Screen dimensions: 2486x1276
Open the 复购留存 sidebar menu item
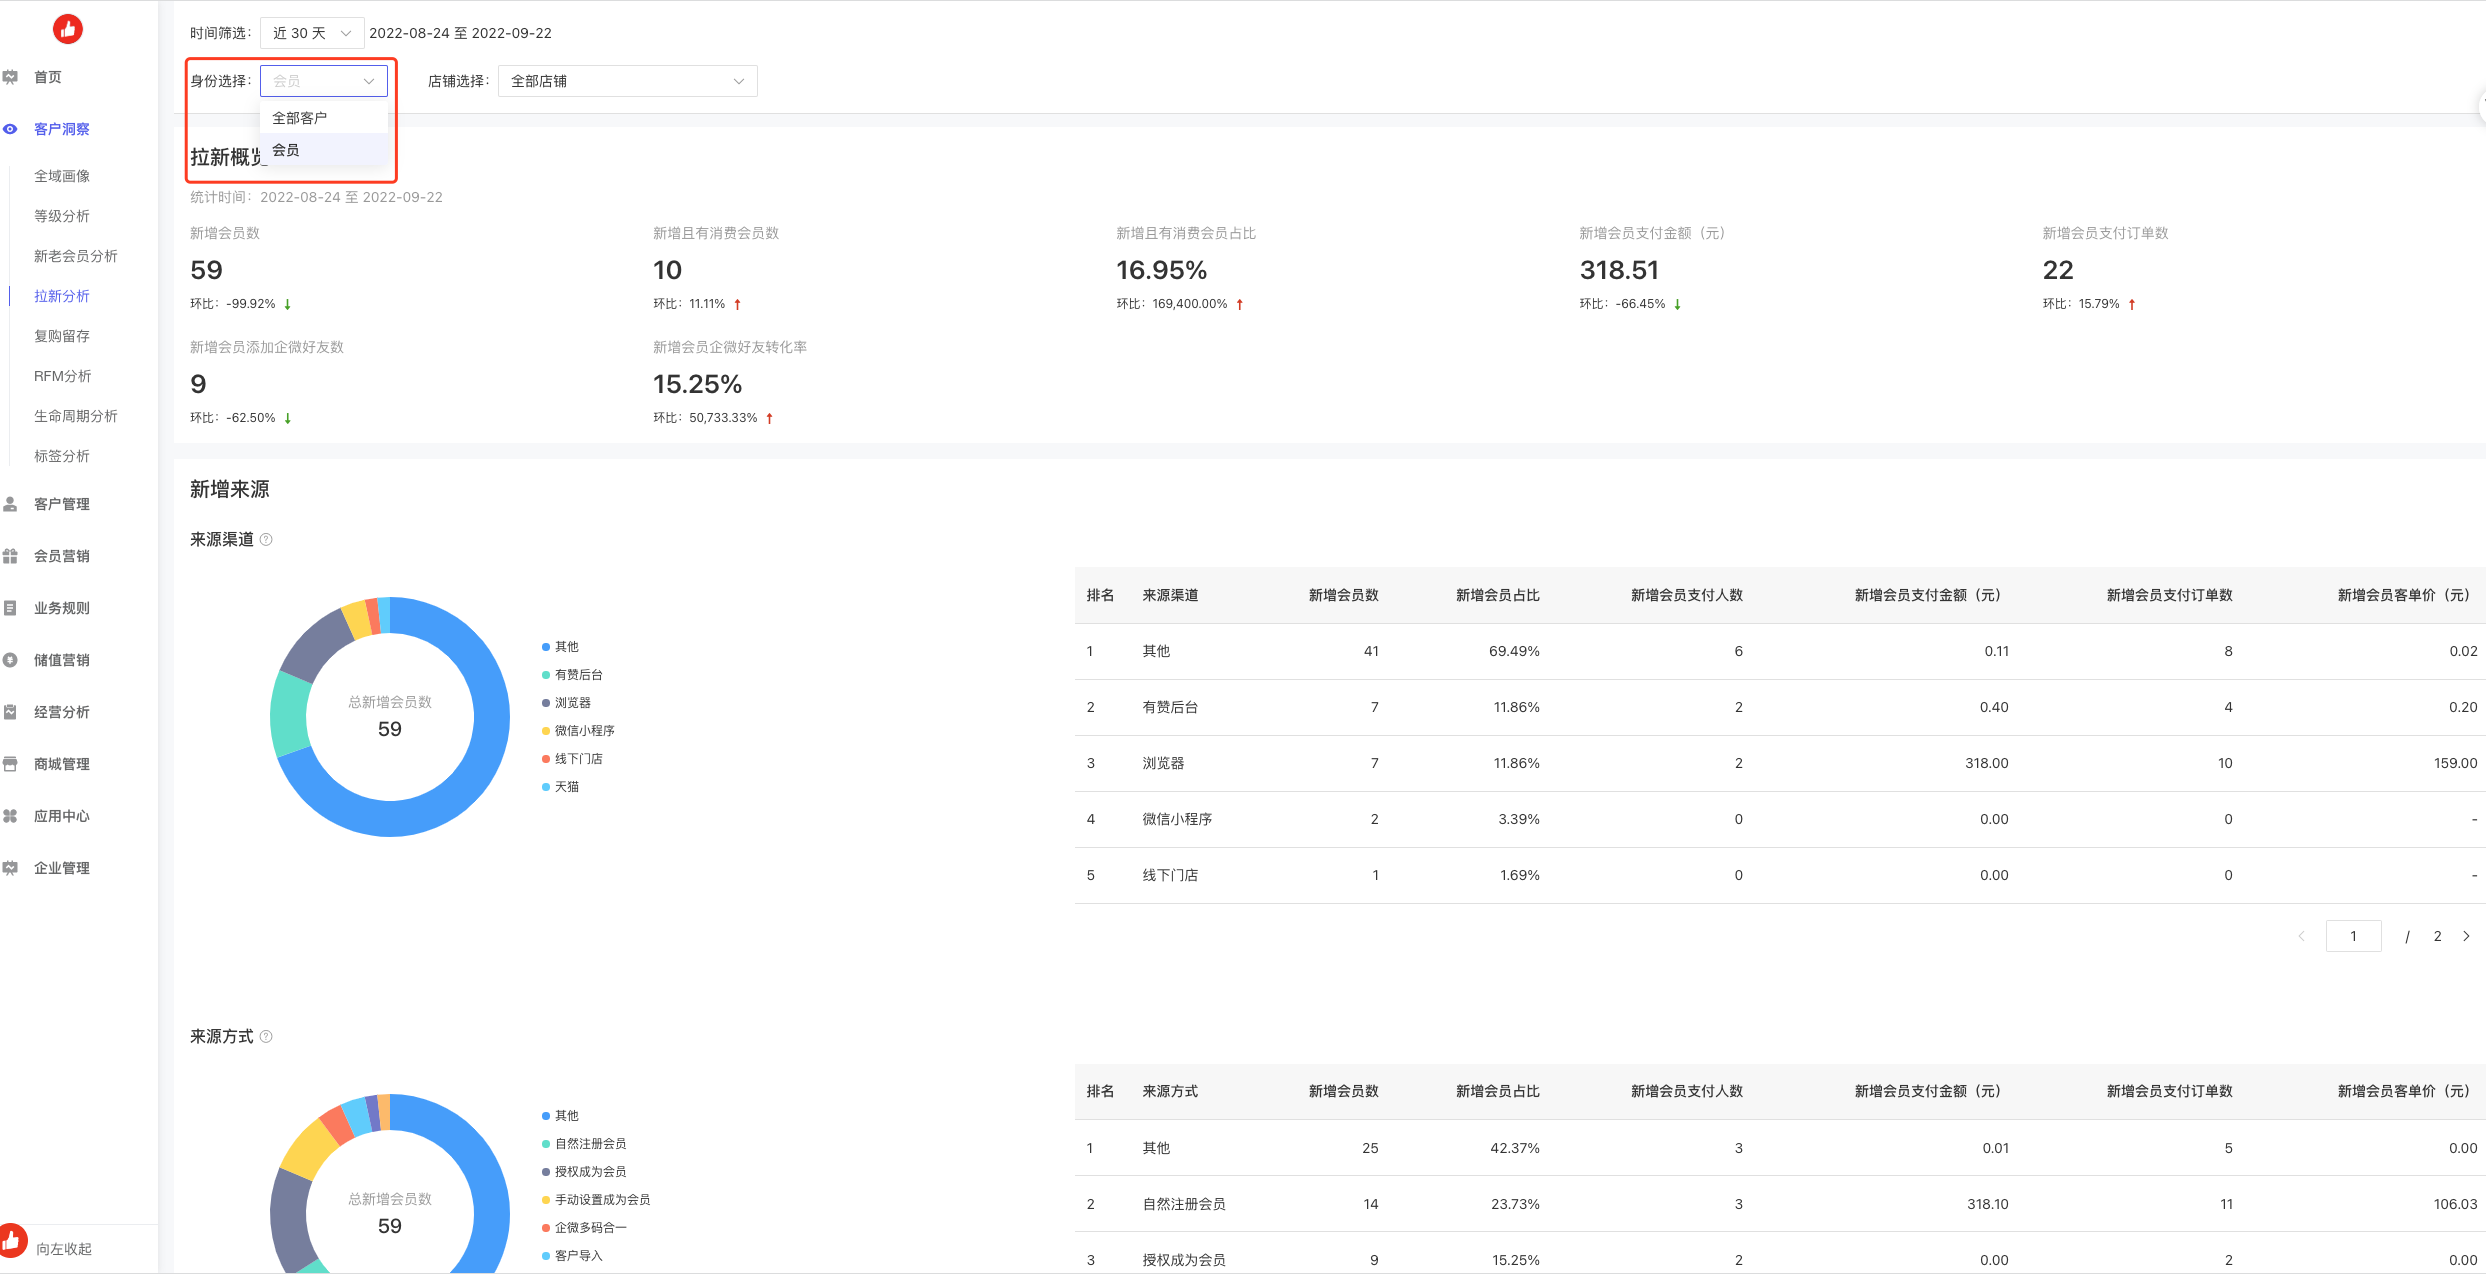[62, 336]
